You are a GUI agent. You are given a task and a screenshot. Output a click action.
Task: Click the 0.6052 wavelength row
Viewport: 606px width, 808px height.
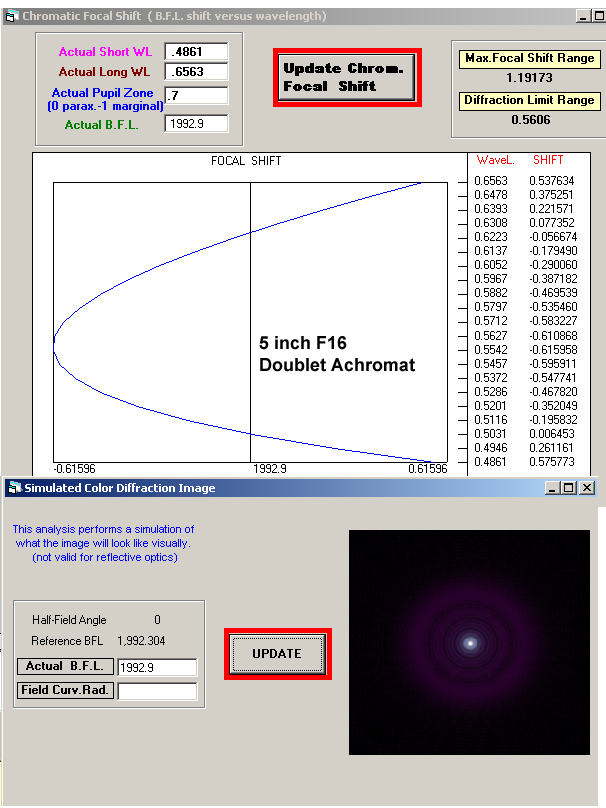491,265
